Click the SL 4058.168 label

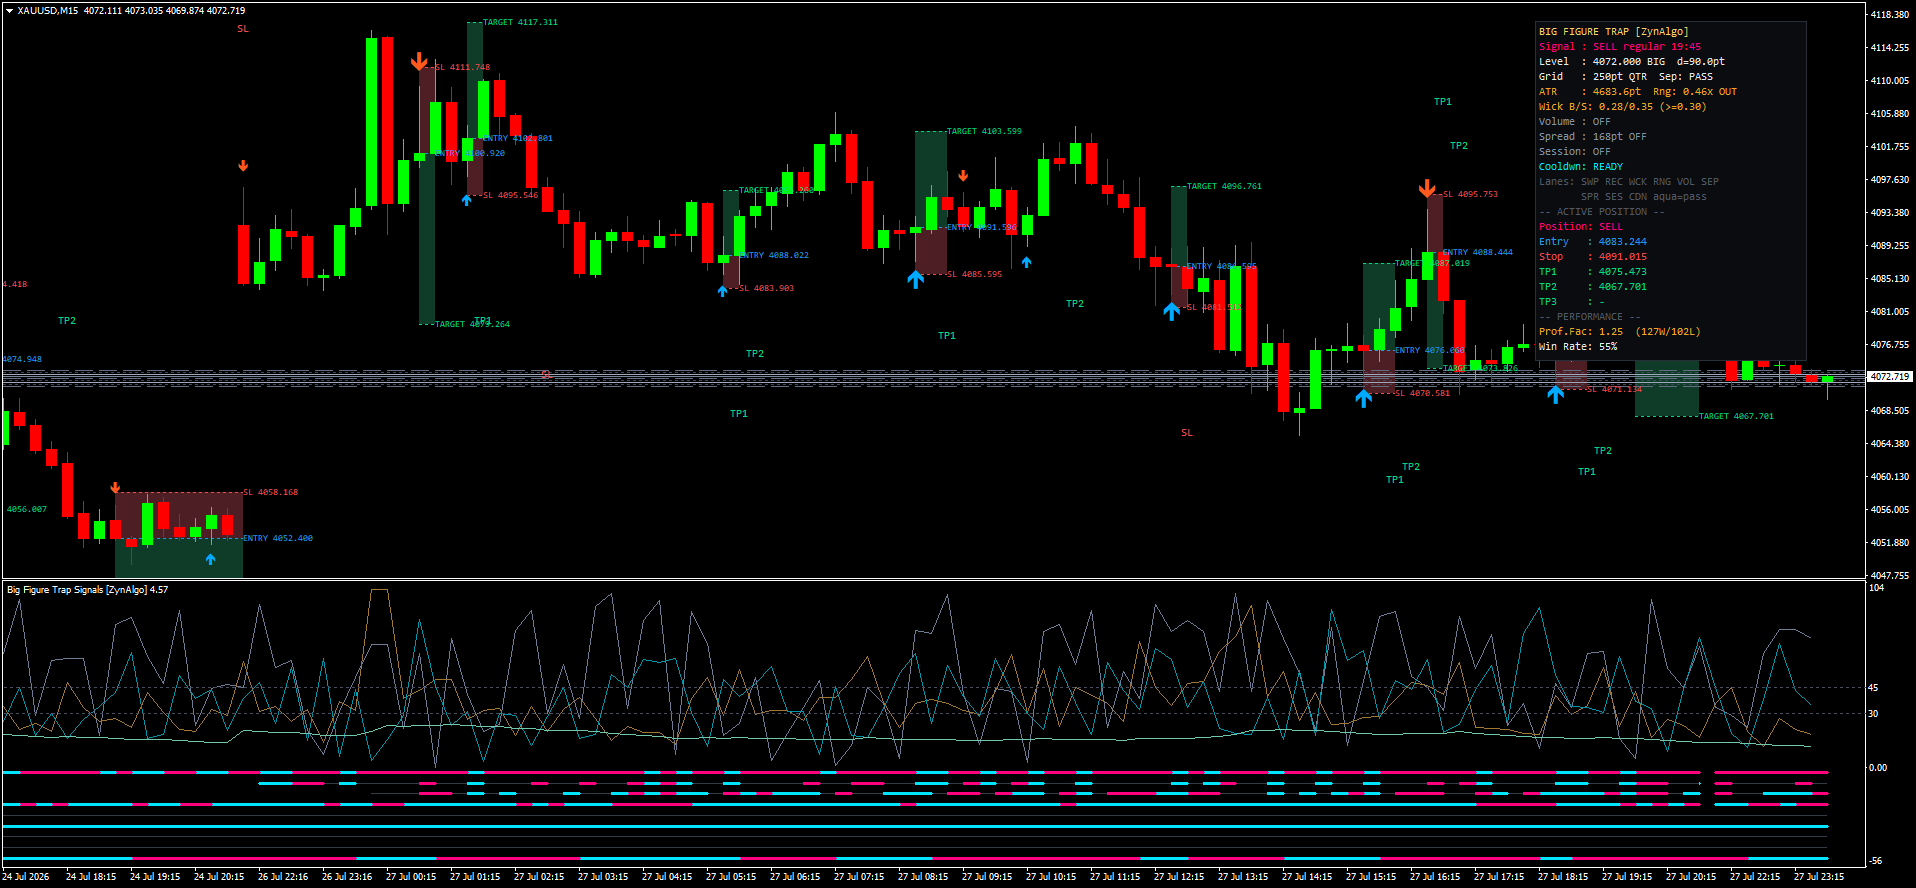(270, 492)
